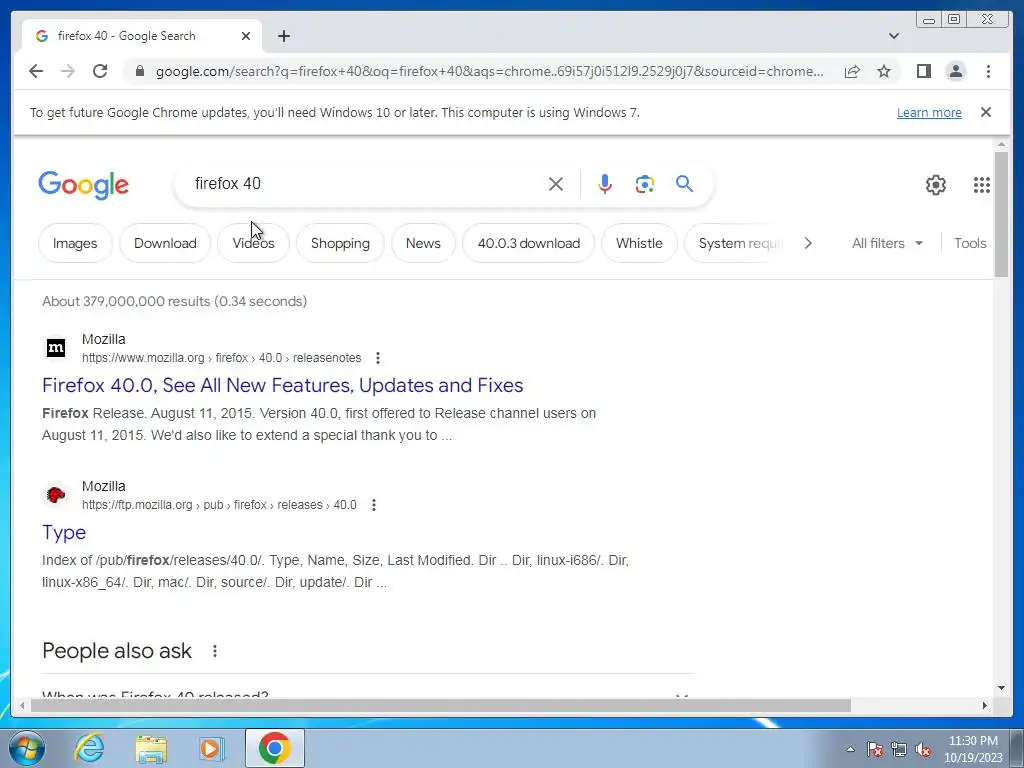Show more filter chips with arrow
The width and height of the screenshot is (1024, 768).
tap(808, 243)
